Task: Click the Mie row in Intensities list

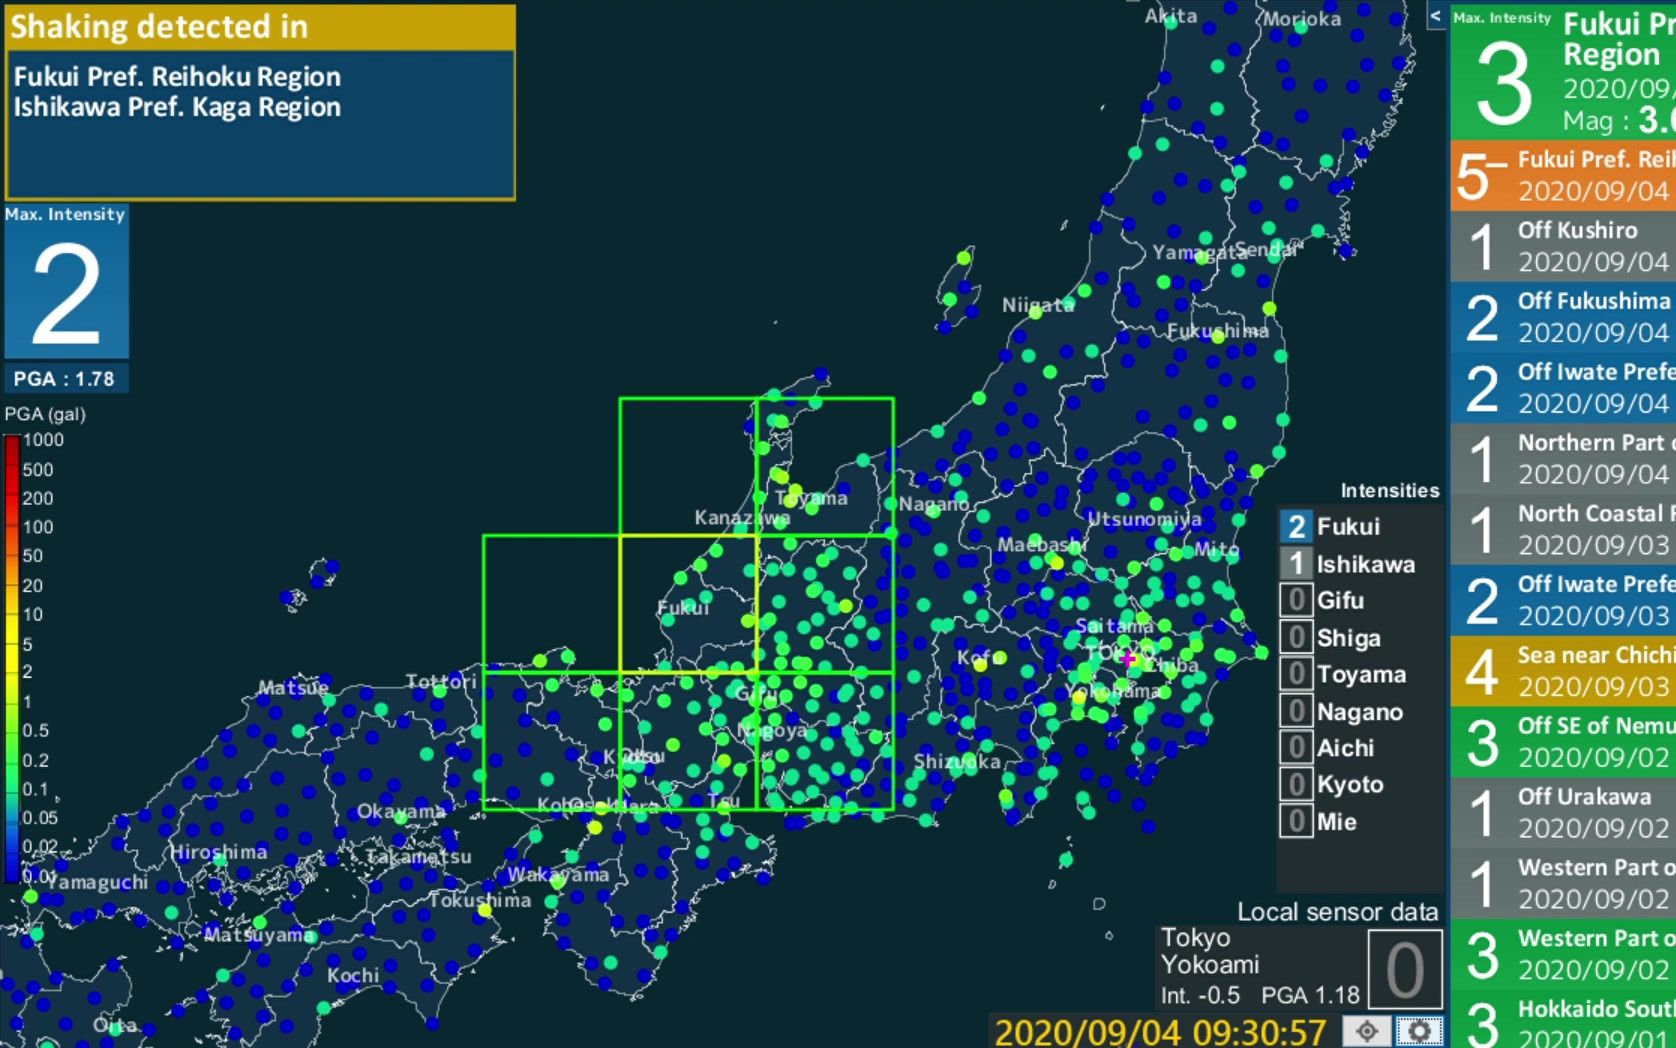Action: click(1360, 822)
